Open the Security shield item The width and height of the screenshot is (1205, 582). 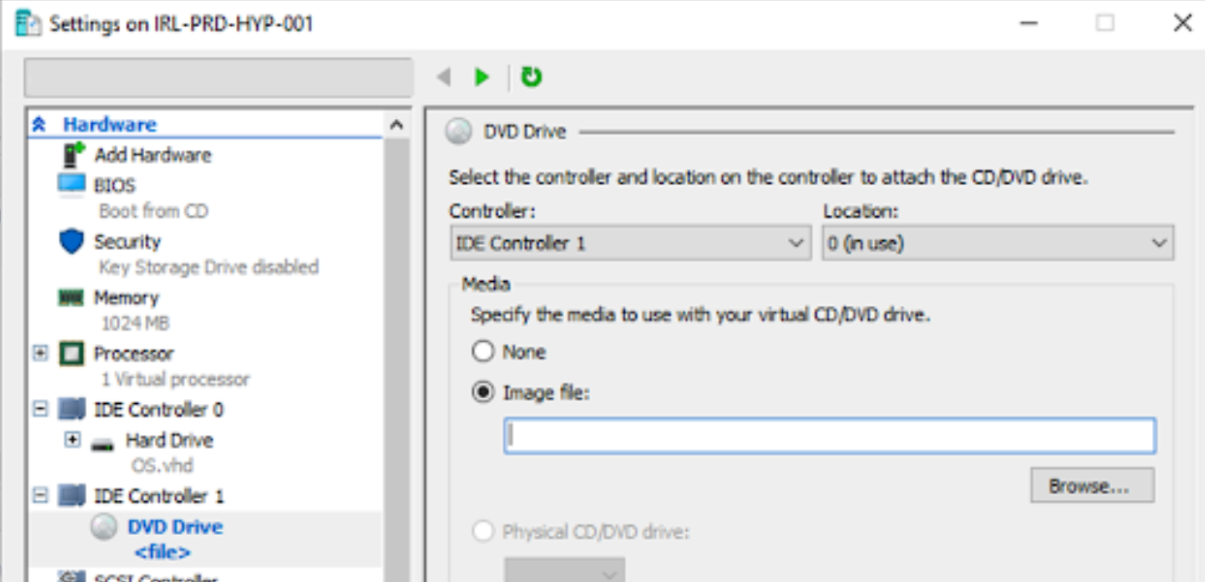tap(72, 241)
